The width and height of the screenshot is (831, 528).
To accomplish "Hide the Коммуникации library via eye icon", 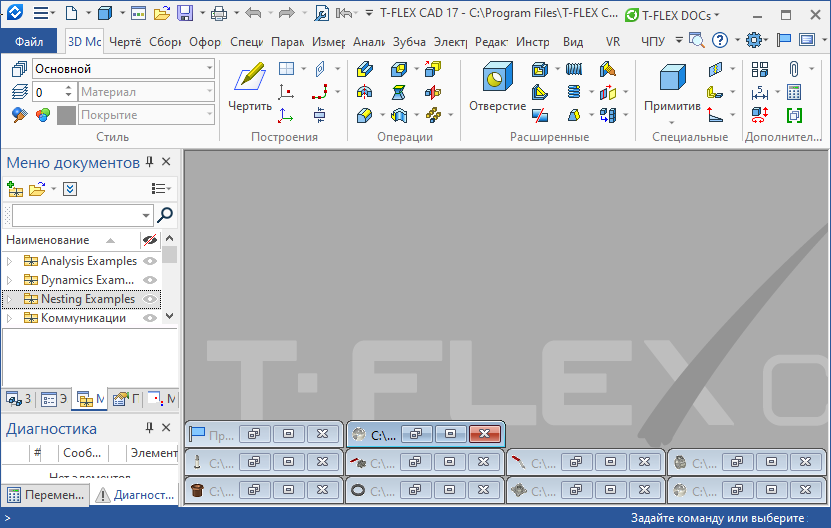I will (x=150, y=318).
